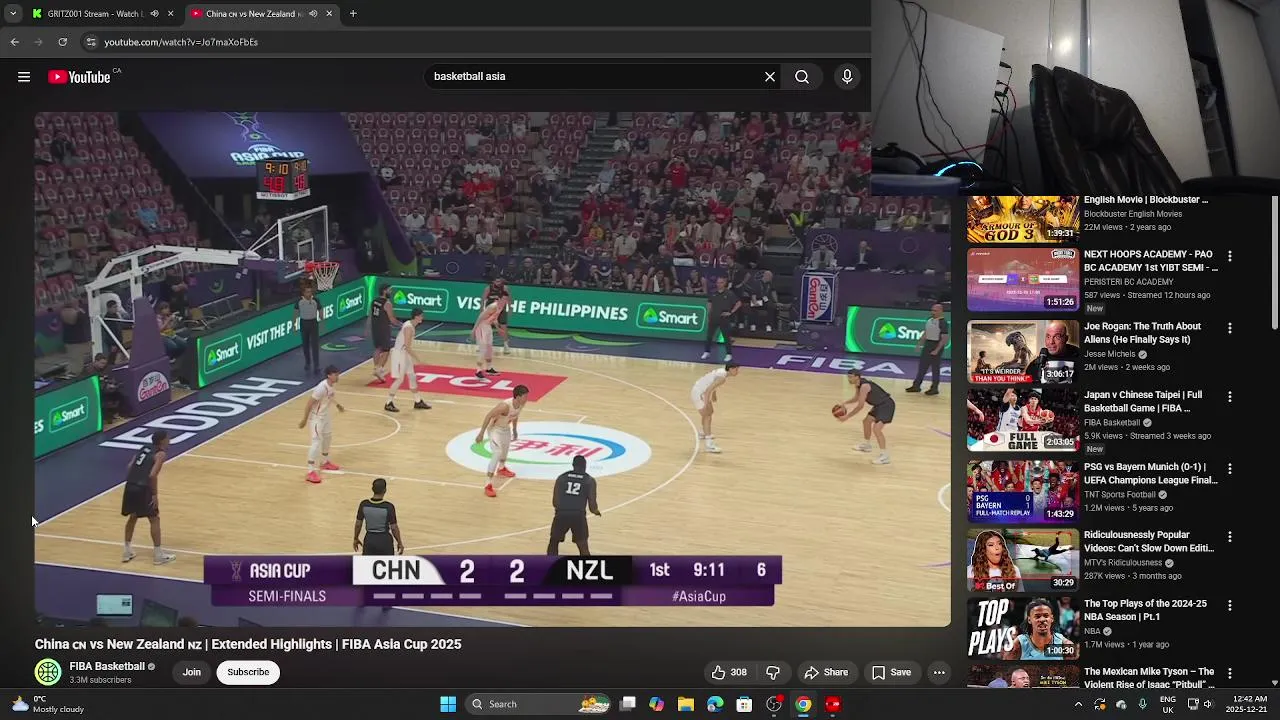Run the search using the magnifier button
The image size is (1280, 720).
(802, 77)
